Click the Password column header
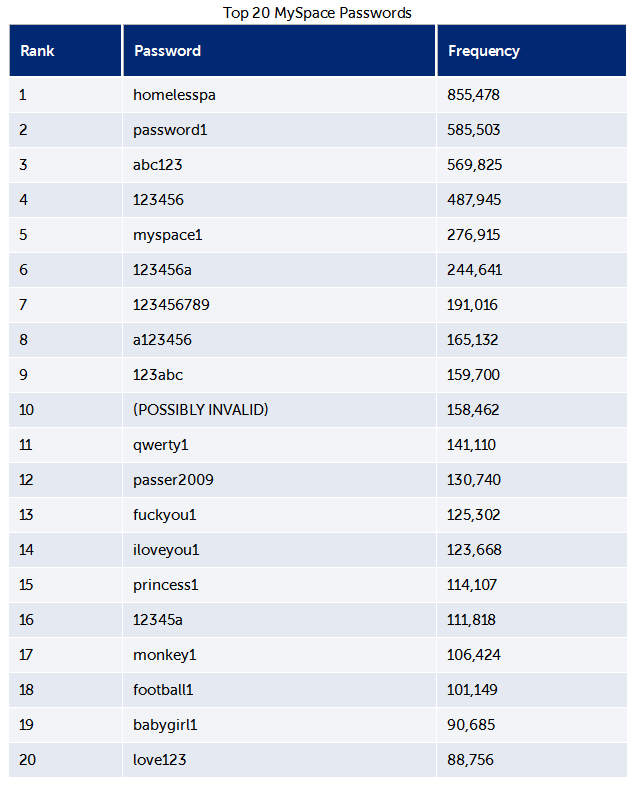Image resolution: width=637 pixels, height=786 pixels. 167,51
